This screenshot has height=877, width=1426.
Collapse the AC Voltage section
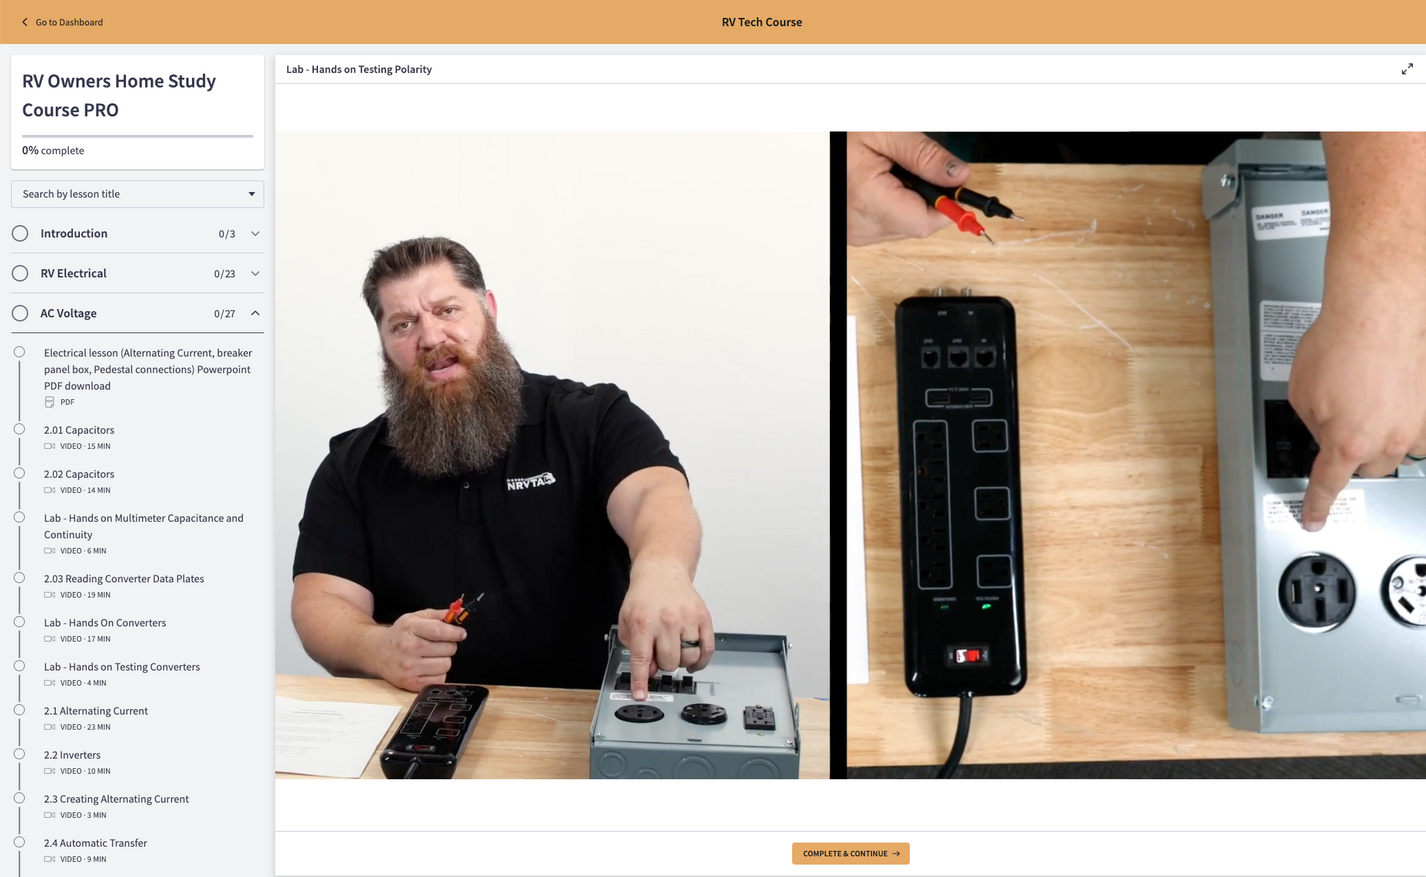255,312
